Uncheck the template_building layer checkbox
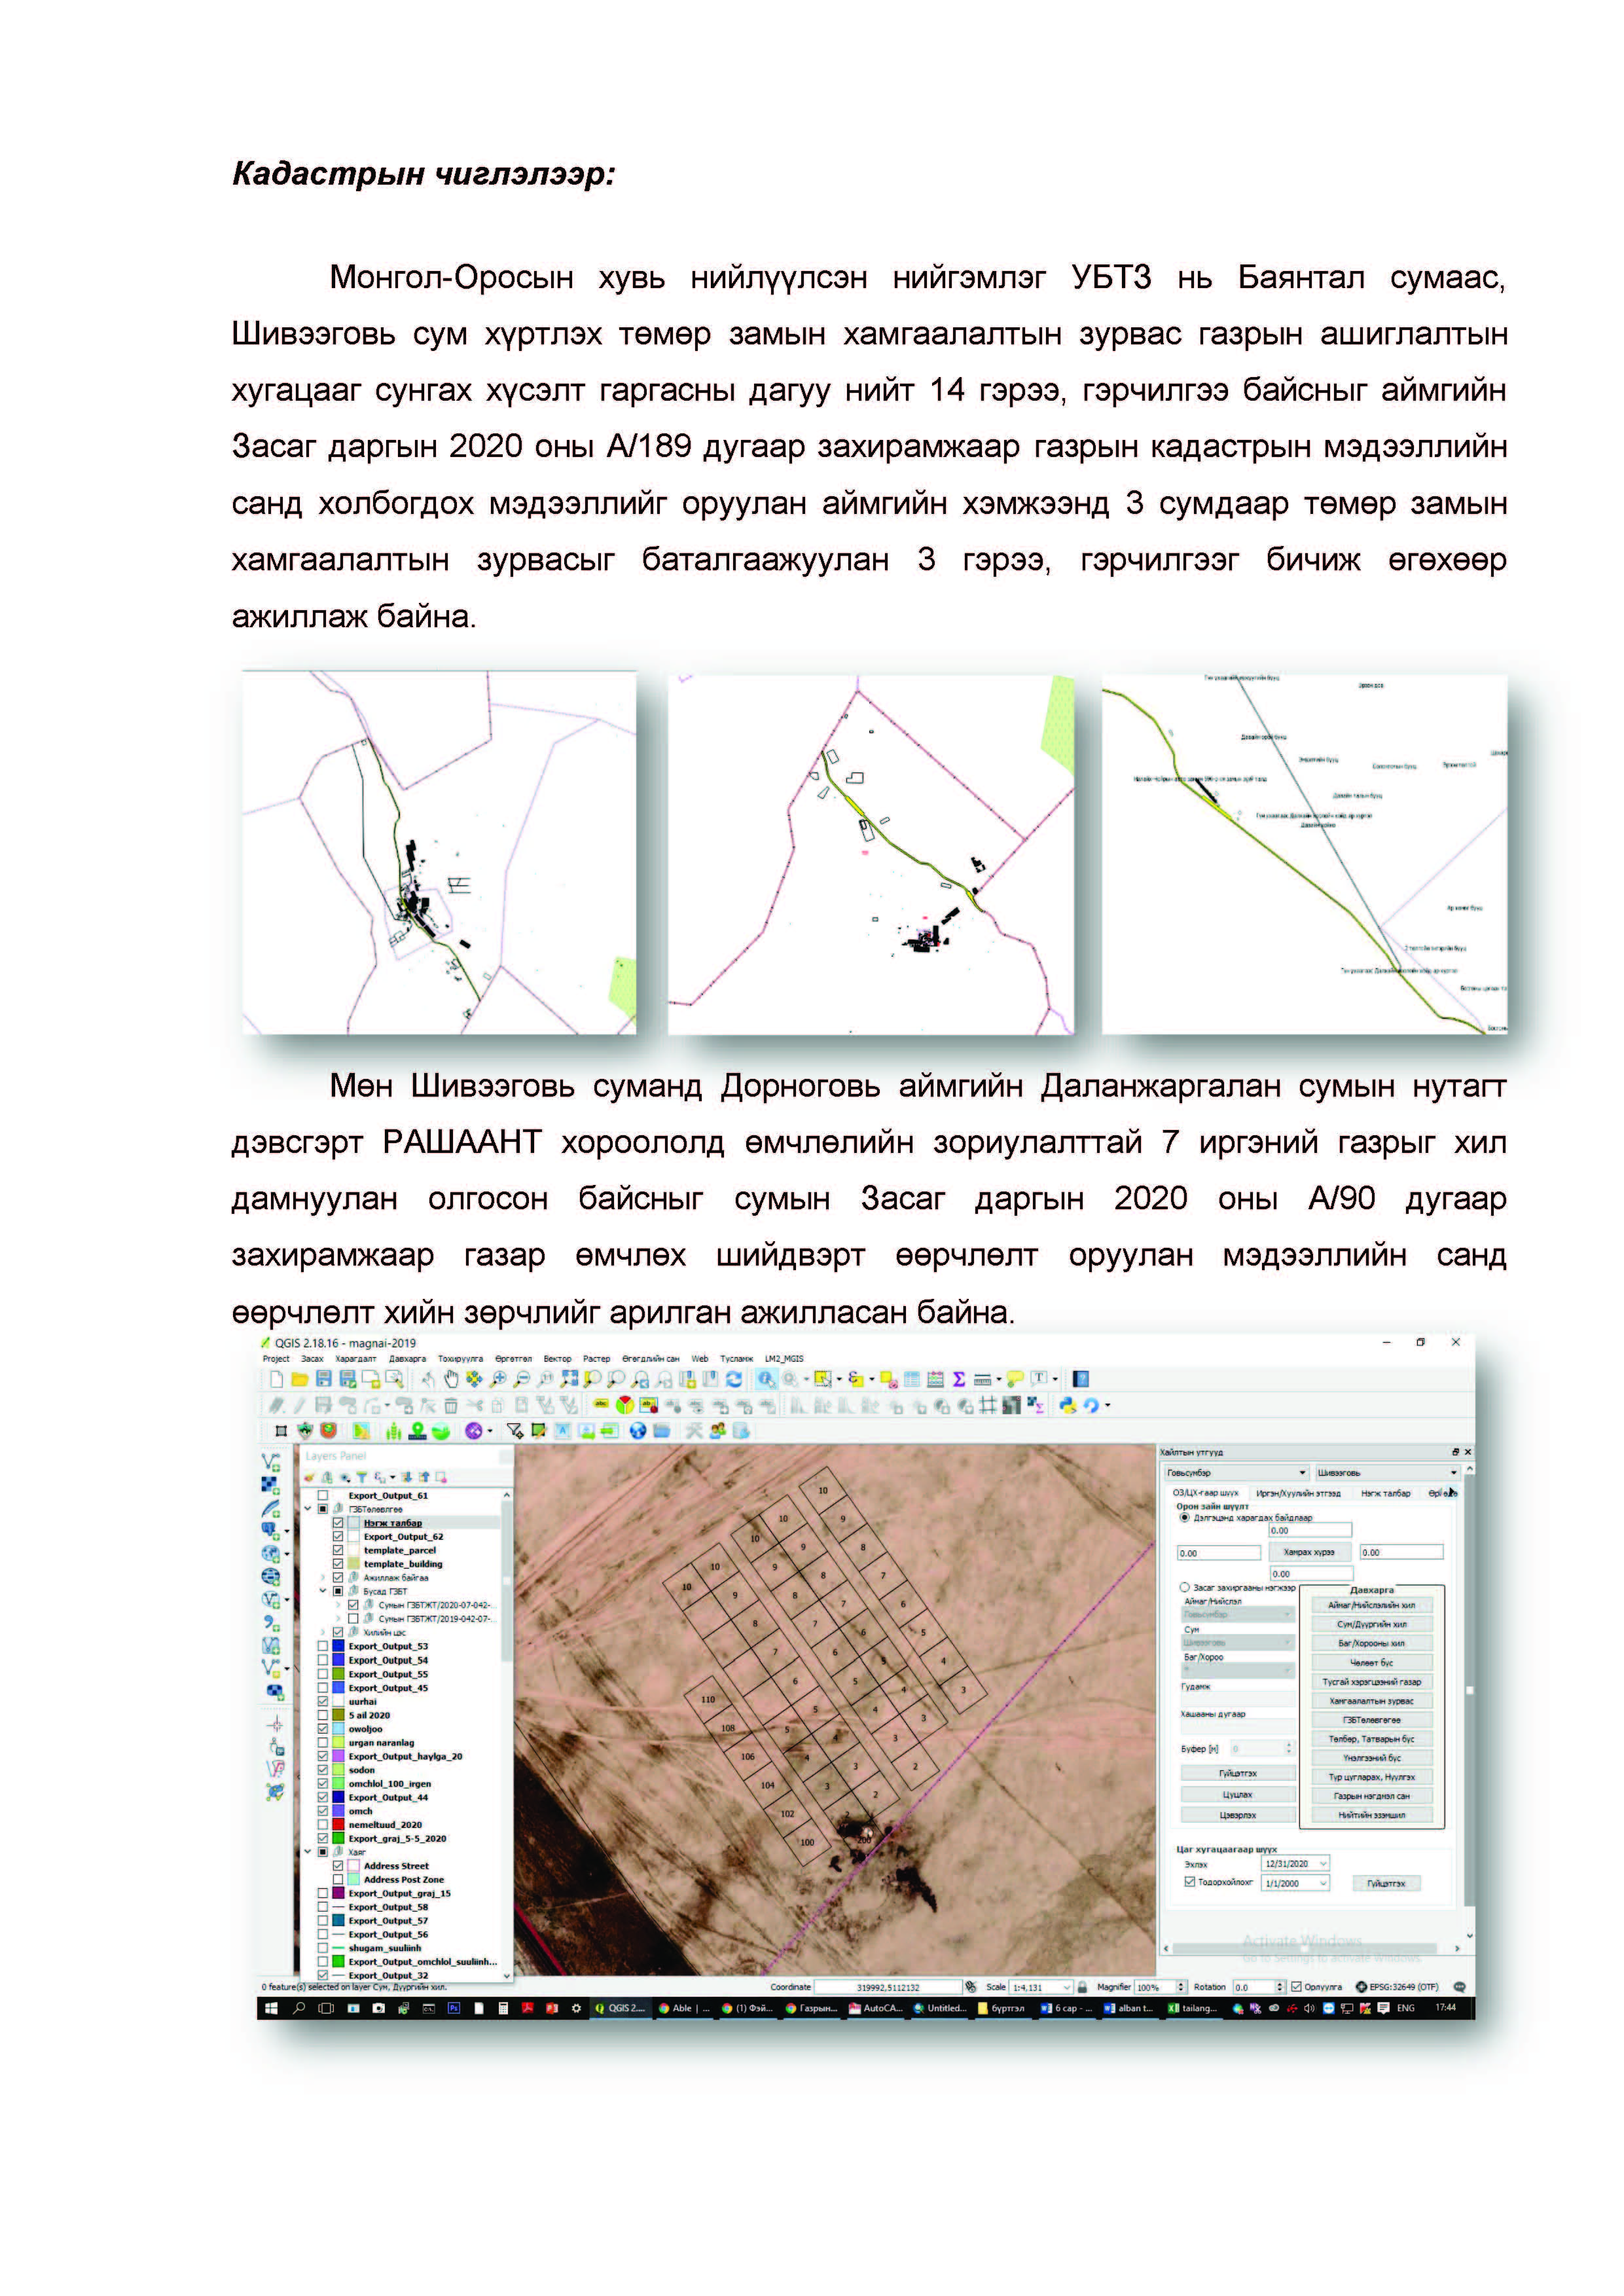Image resolution: width=1624 pixels, height=2296 pixels. pos(338,1564)
